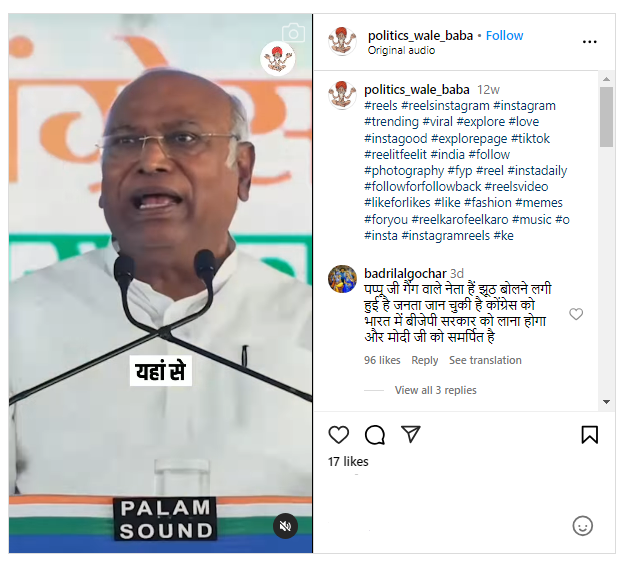Open the #reelsinstagram hashtag
Image resolution: width=627 pixels, height=567 pixels.
point(445,106)
